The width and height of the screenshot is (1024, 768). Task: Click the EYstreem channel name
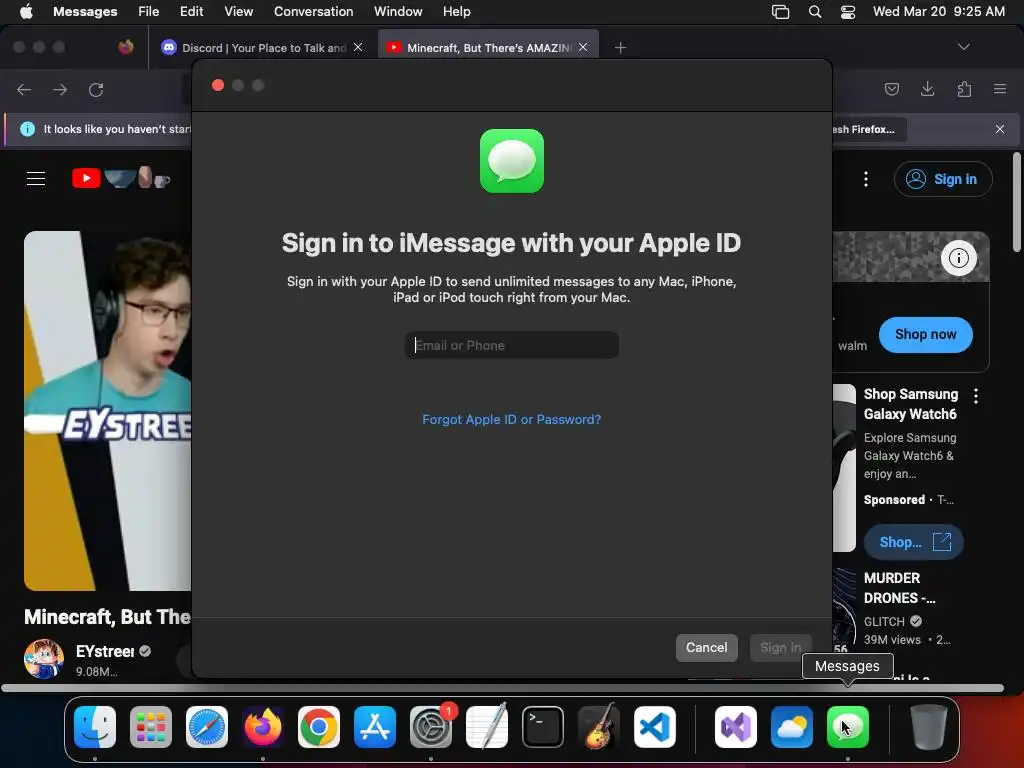tap(104, 651)
